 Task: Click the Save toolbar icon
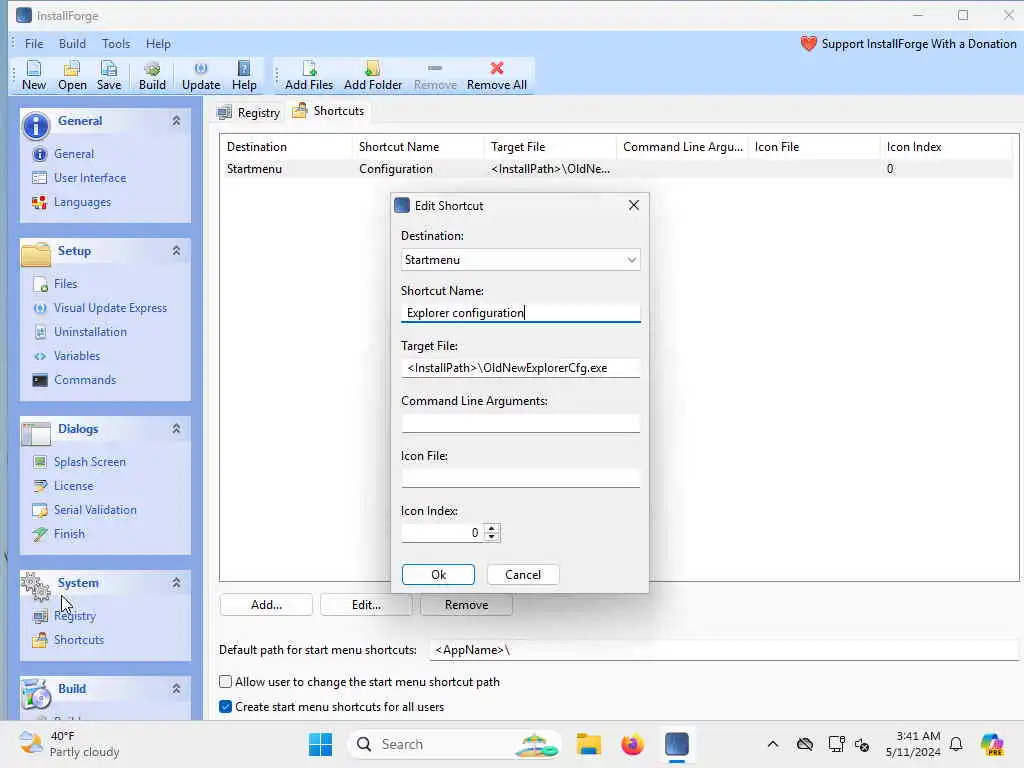tap(109, 76)
